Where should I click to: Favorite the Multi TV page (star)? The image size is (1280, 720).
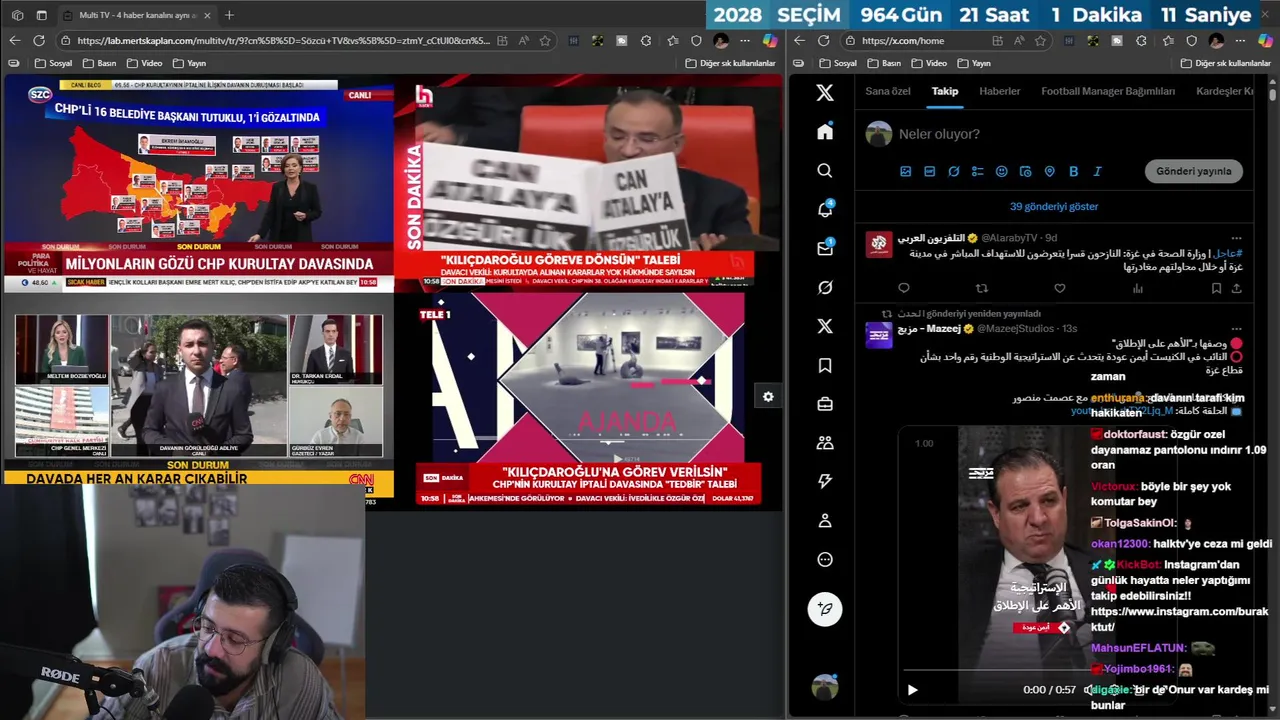545,41
